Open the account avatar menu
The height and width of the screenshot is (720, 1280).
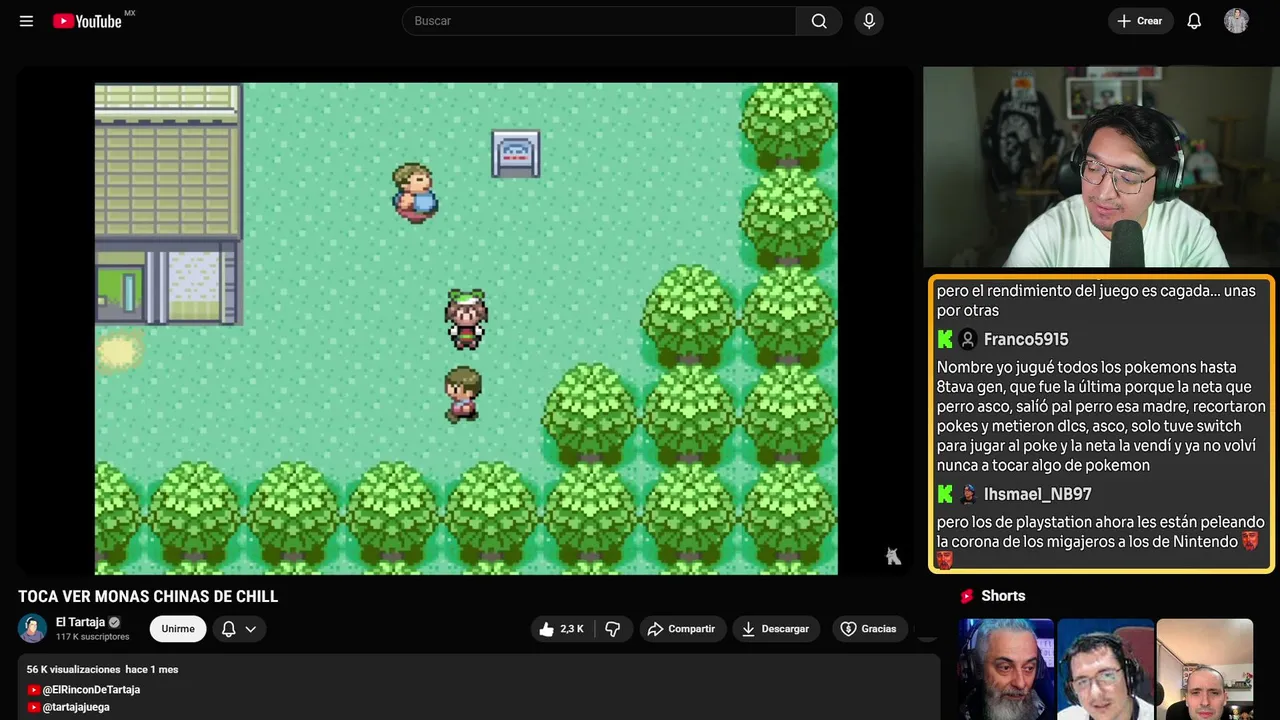(1236, 21)
